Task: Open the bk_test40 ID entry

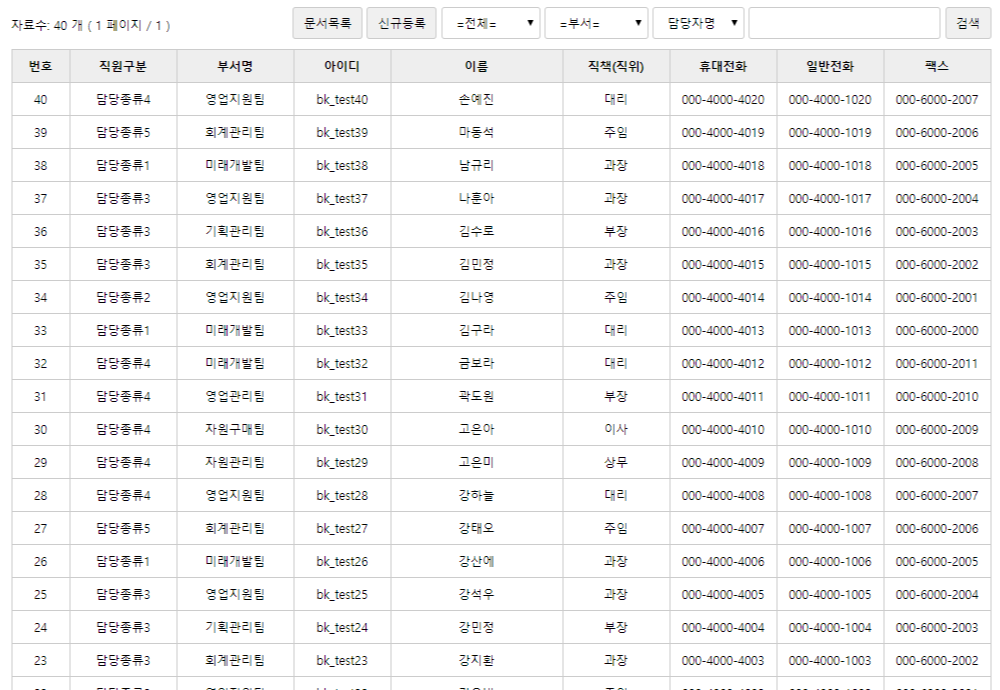Action: tap(342, 100)
